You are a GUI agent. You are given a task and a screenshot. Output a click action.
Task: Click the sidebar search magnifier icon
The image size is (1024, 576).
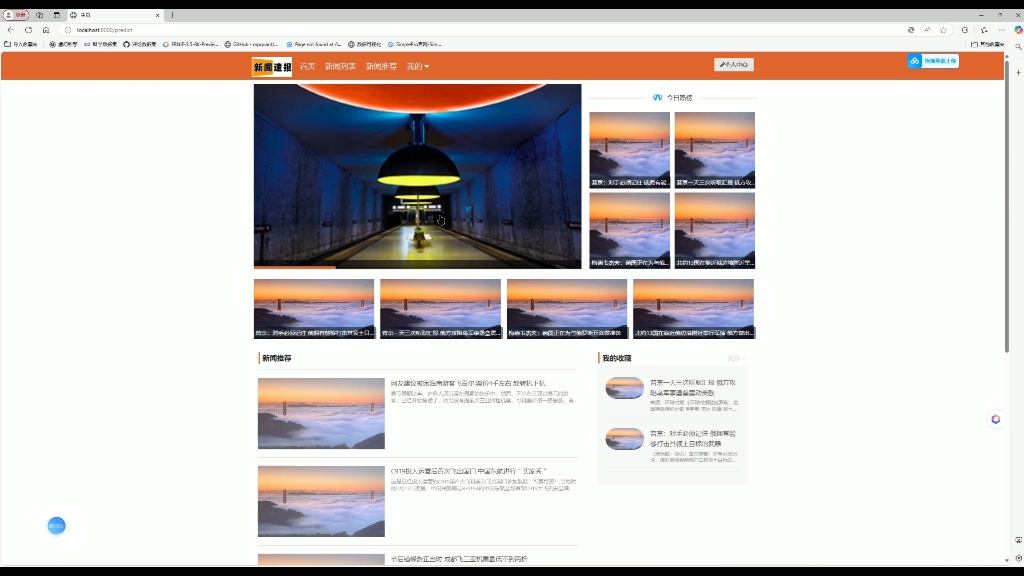(x=1018, y=47)
